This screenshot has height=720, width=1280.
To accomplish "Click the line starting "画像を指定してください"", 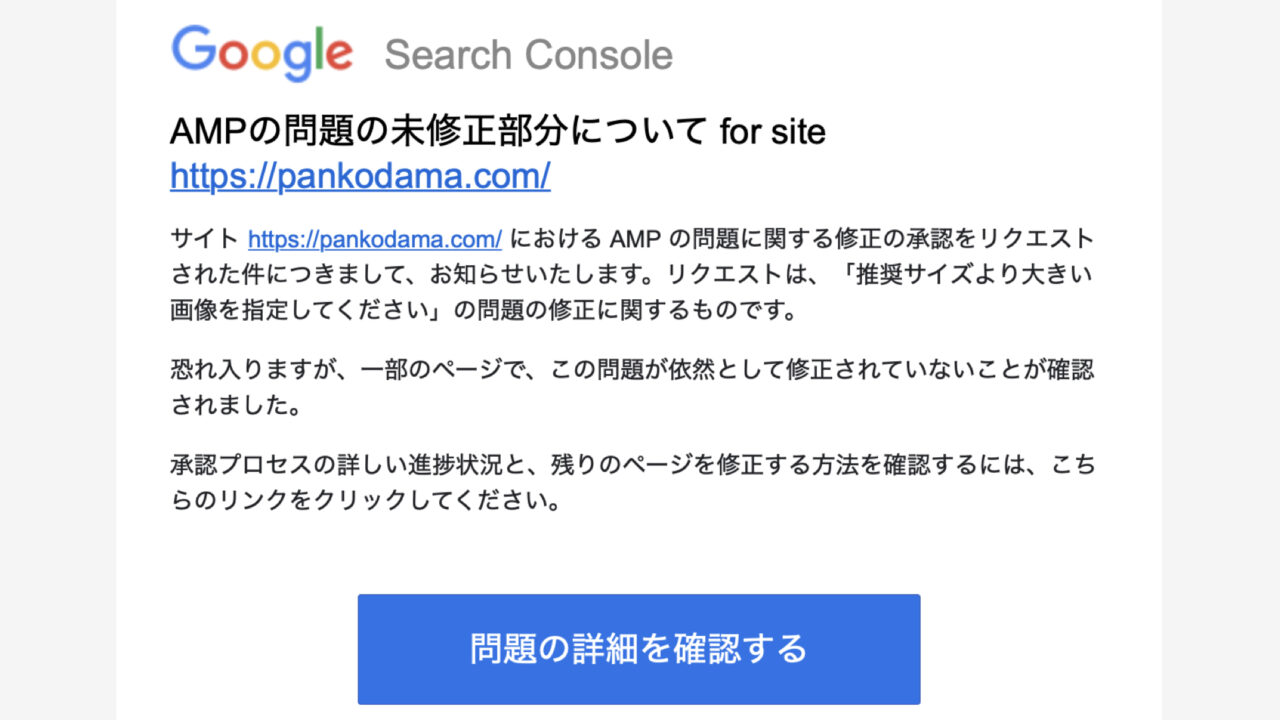I will pos(483,310).
